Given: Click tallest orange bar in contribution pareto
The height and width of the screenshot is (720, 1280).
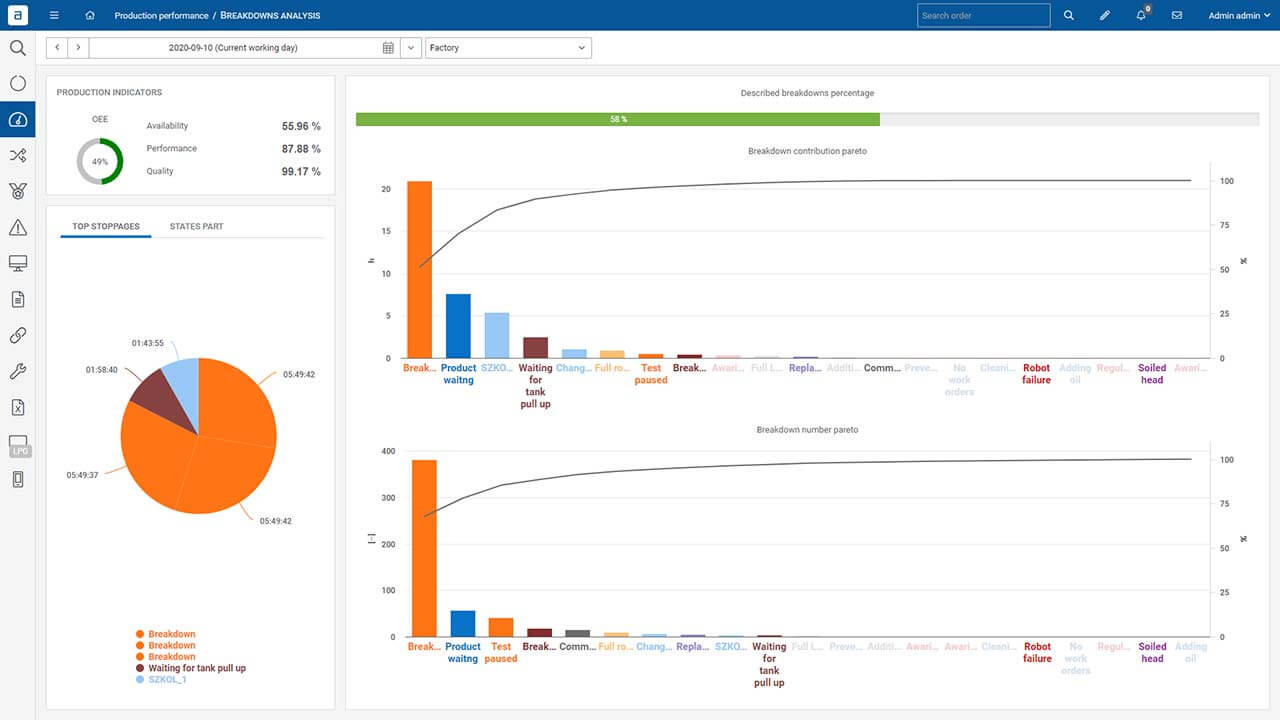Looking at the screenshot, I should click(x=419, y=269).
